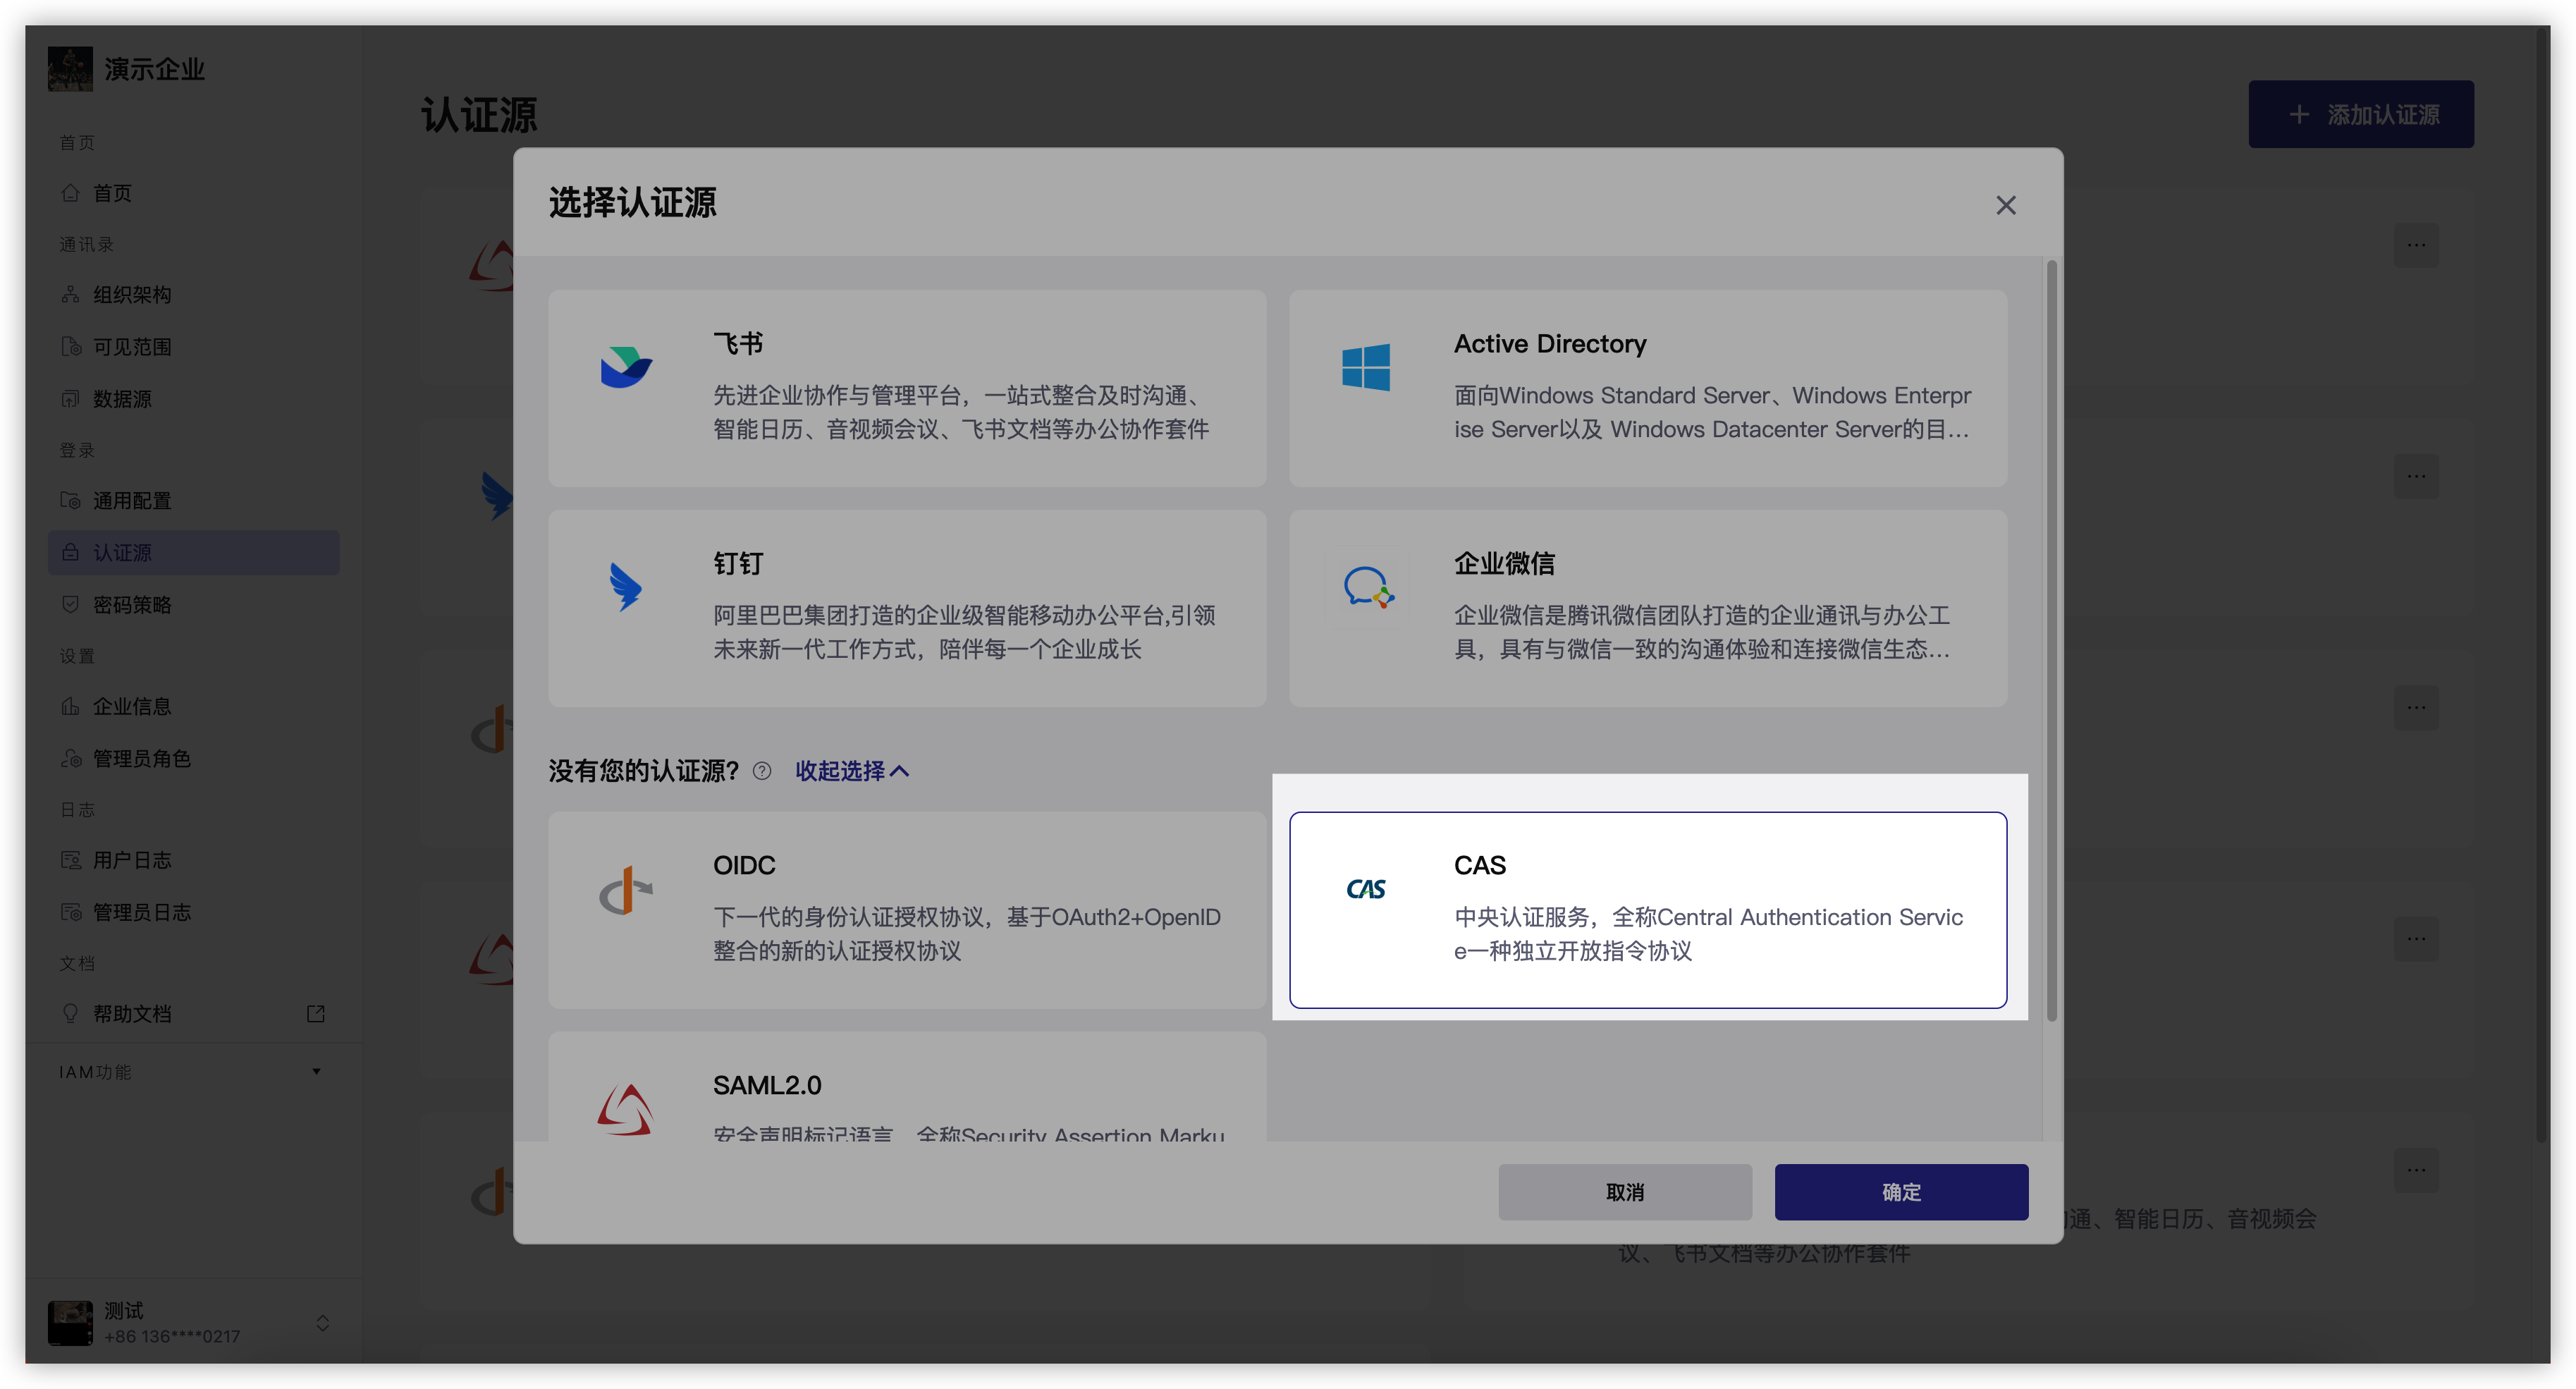Open 企业信息 in the sidebar

(x=193, y=706)
